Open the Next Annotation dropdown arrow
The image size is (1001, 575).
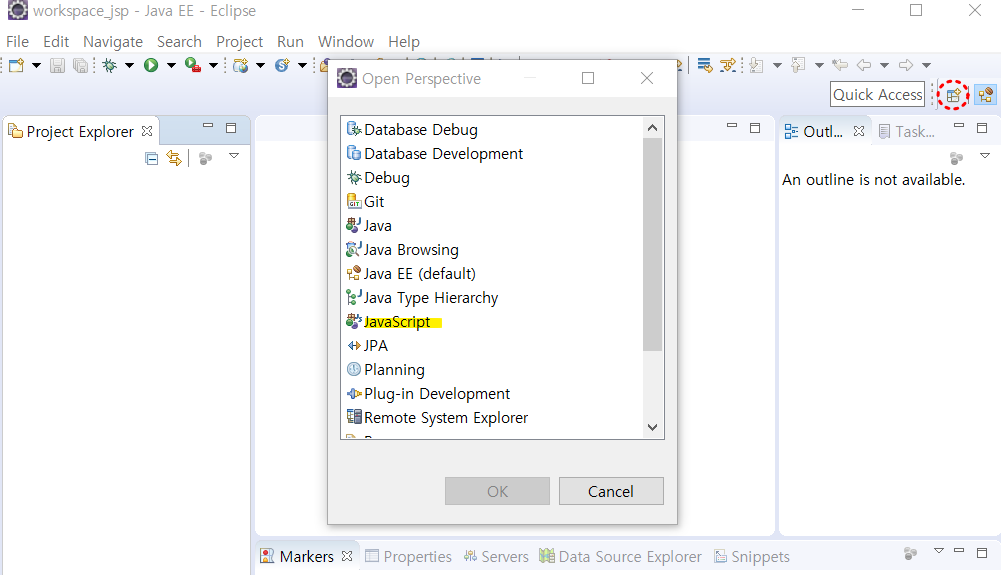click(x=777, y=65)
